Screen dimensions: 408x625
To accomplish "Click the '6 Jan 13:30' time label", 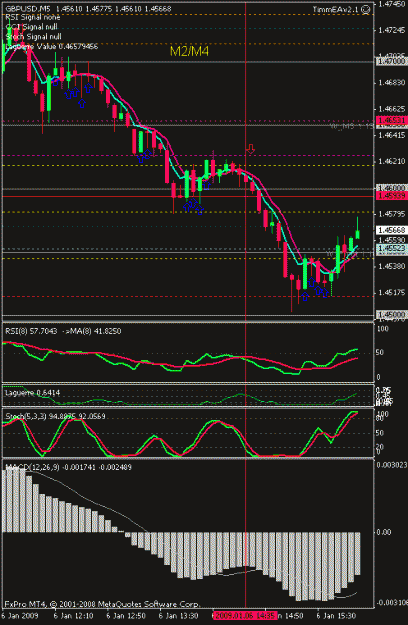I will [x=178, y=615].
